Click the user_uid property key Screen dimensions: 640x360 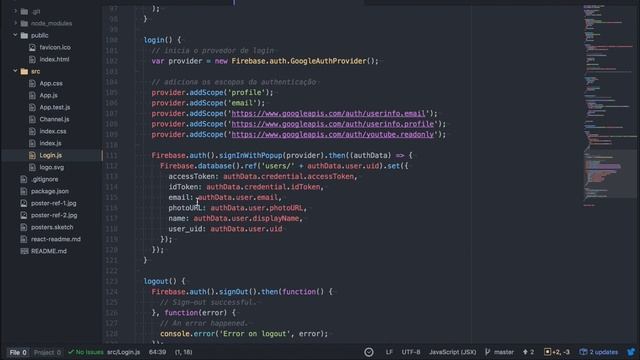tap(185, 229)
